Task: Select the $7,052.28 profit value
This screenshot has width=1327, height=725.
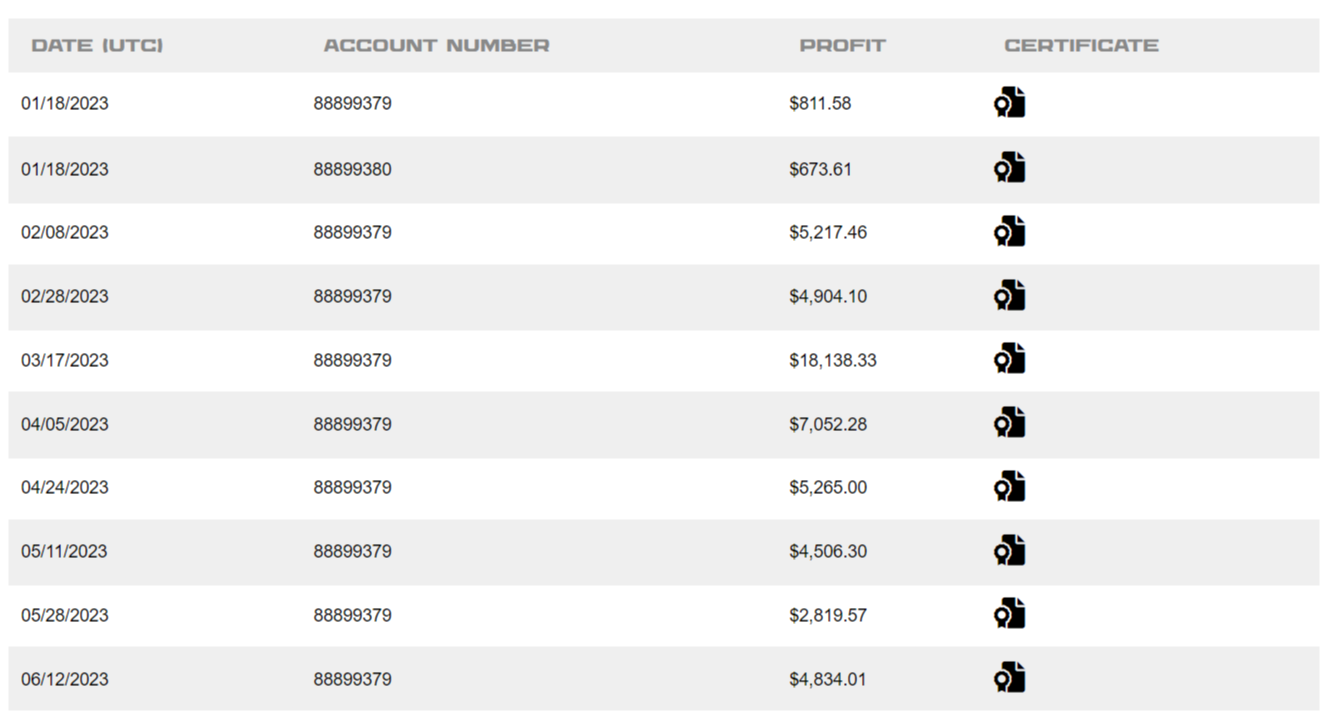Action: pos(827,424)
